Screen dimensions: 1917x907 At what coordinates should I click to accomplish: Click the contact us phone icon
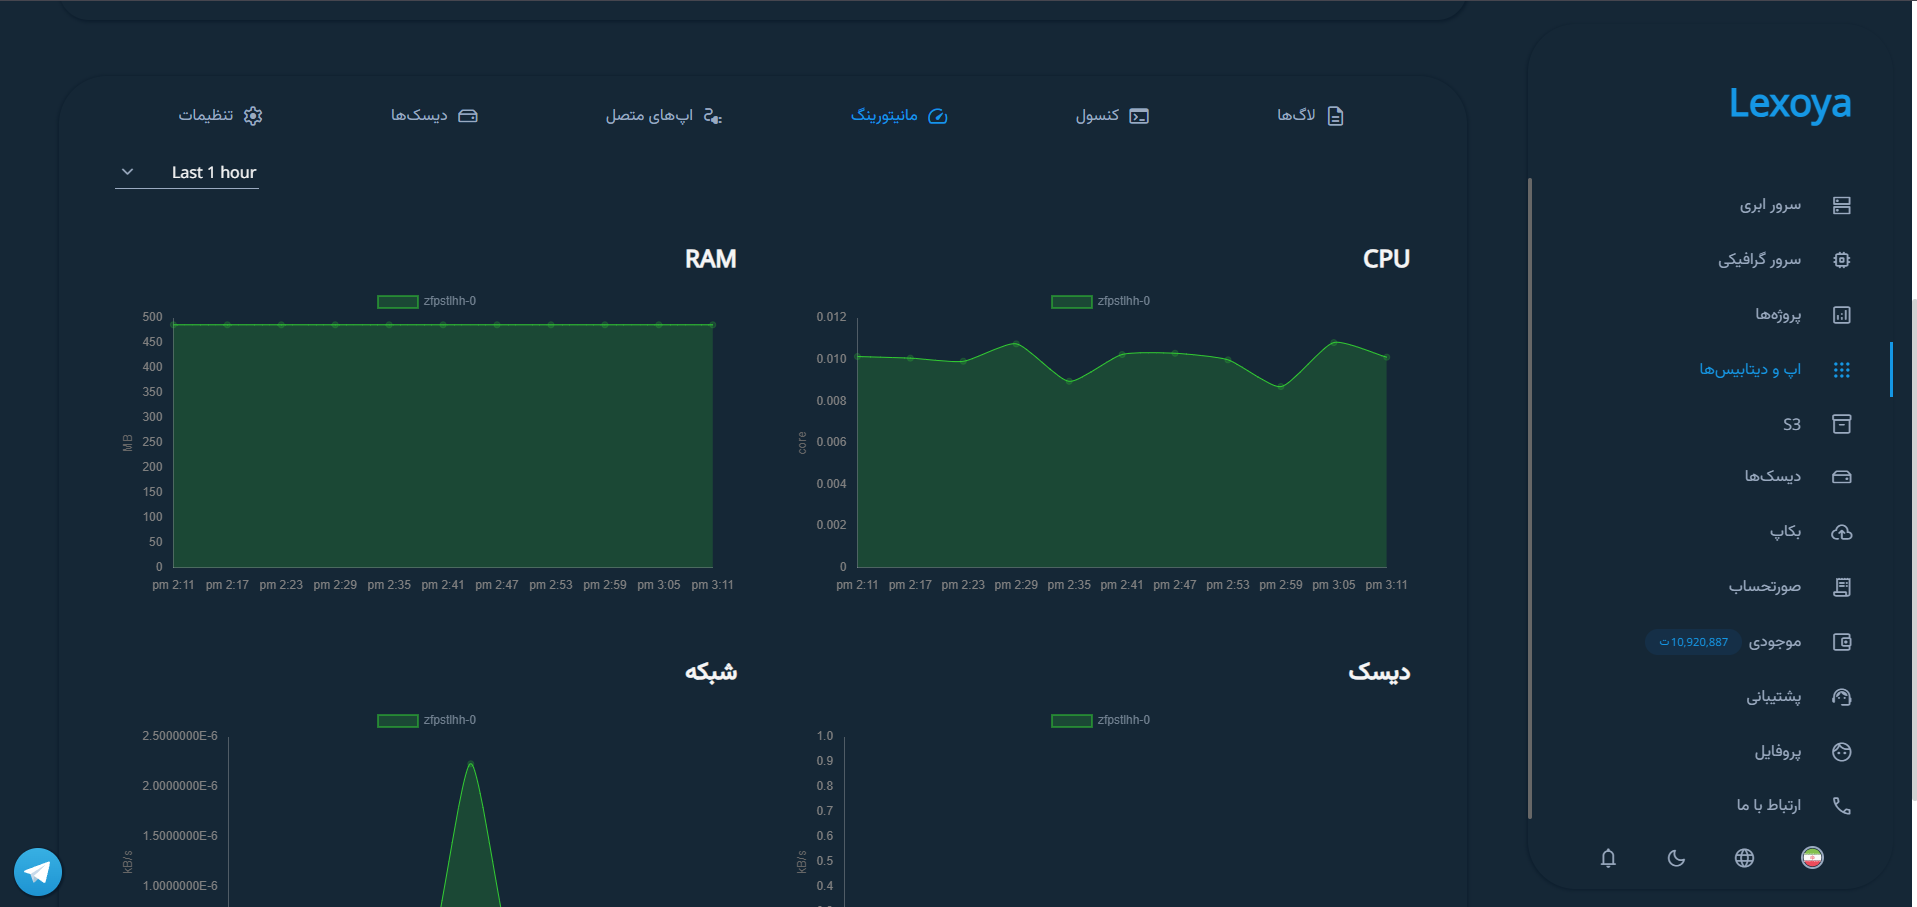pyautogui.click(x=1841, y=805)
